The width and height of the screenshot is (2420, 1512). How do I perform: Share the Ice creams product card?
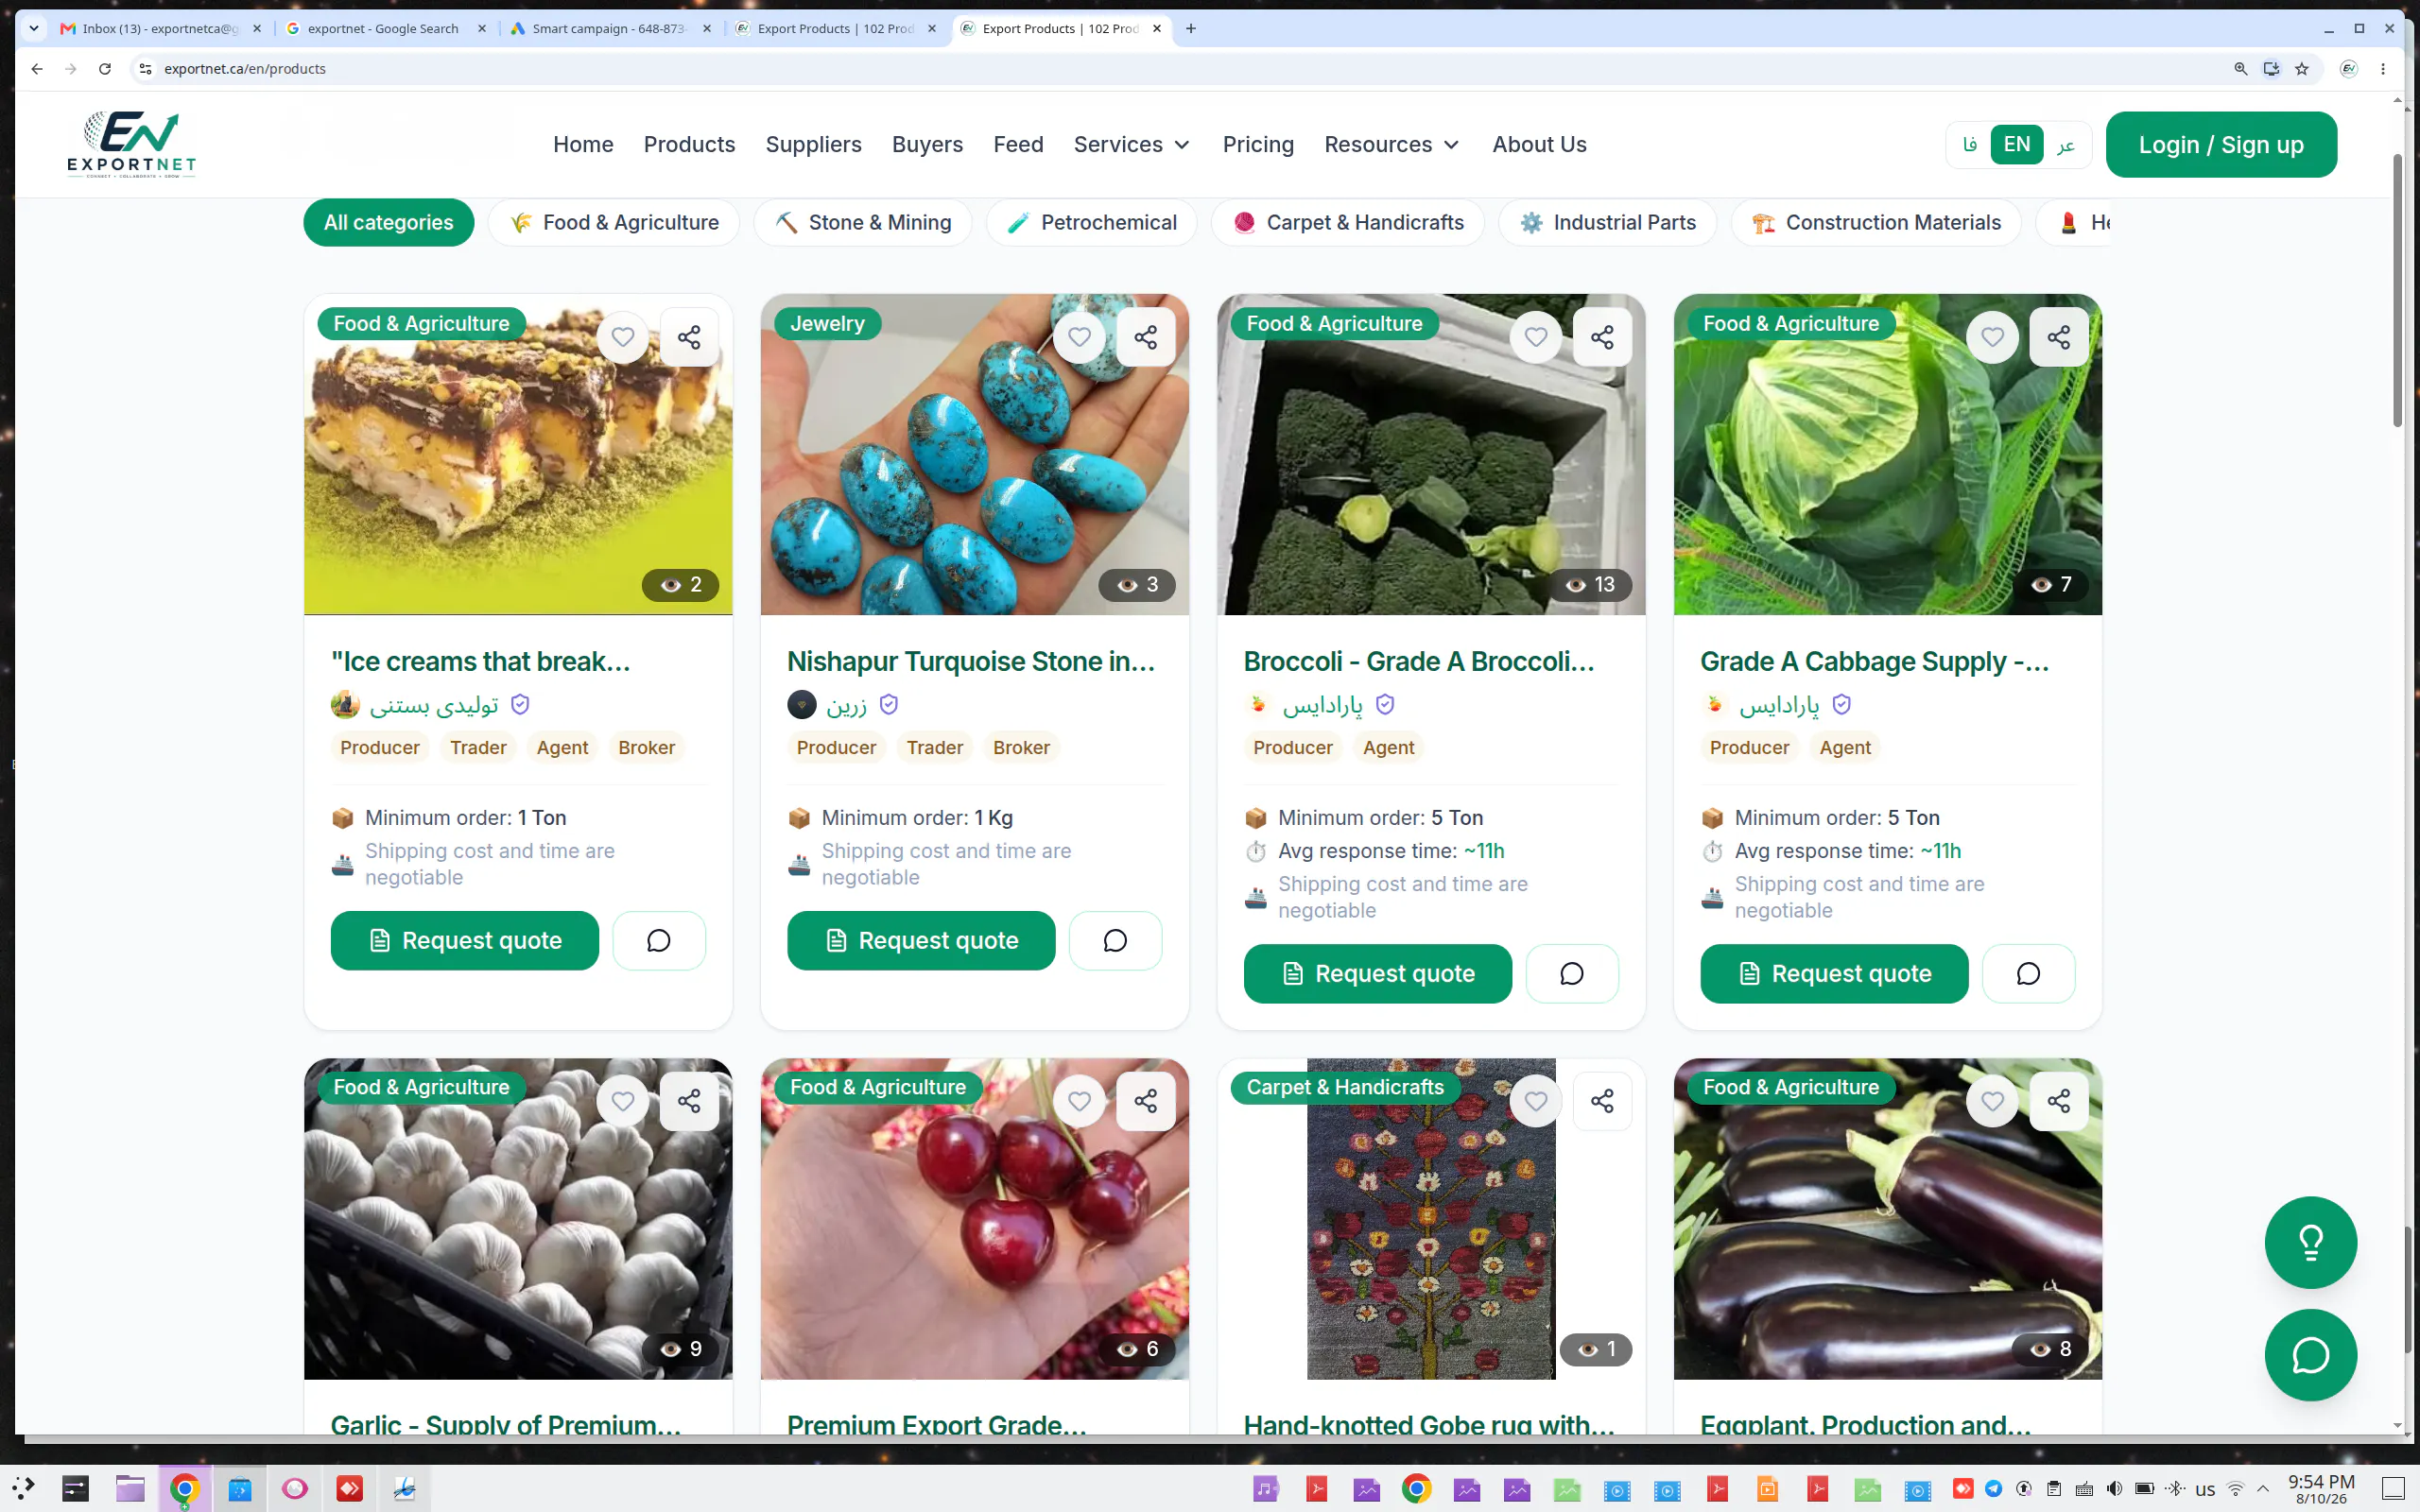coord(689,337)
